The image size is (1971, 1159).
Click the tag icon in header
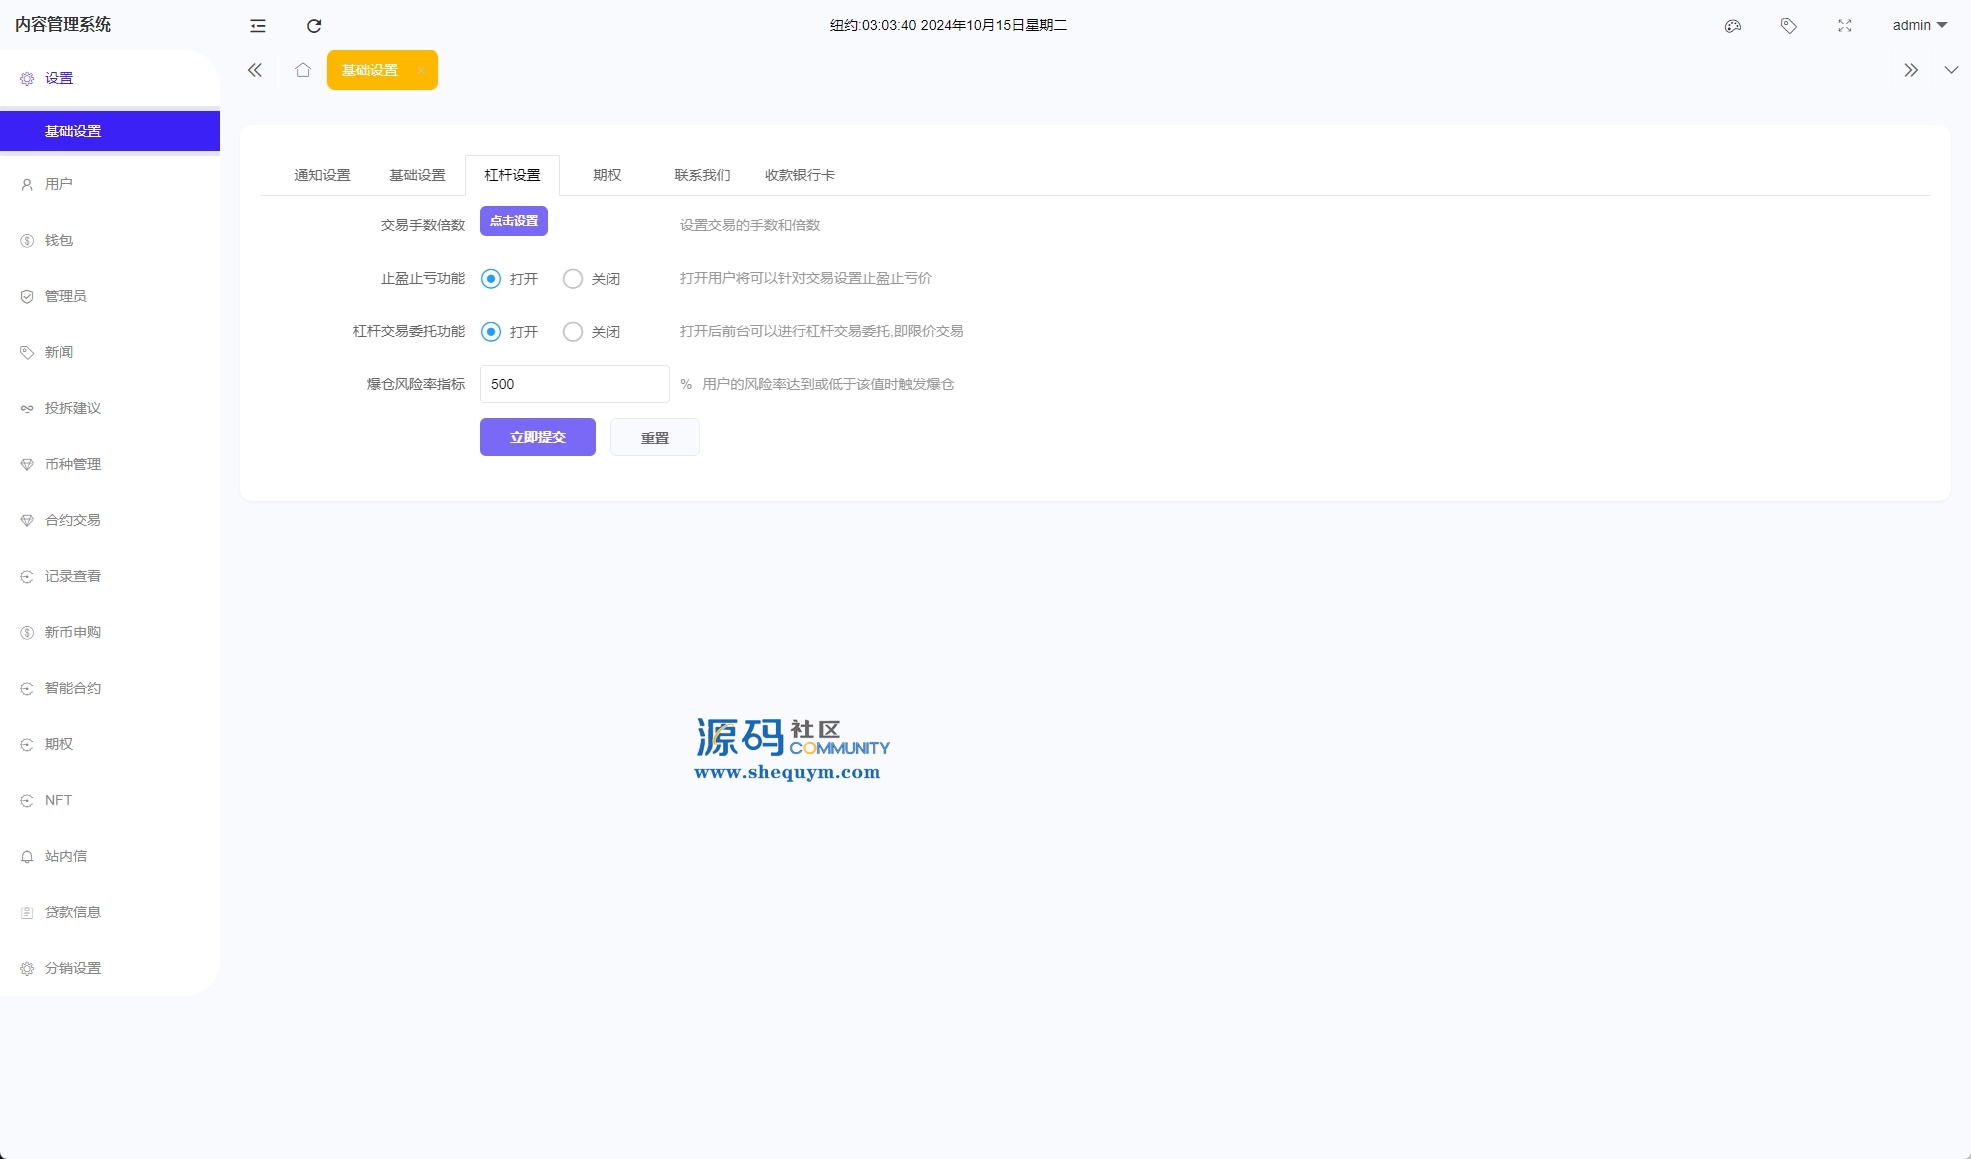(1789, 26)
